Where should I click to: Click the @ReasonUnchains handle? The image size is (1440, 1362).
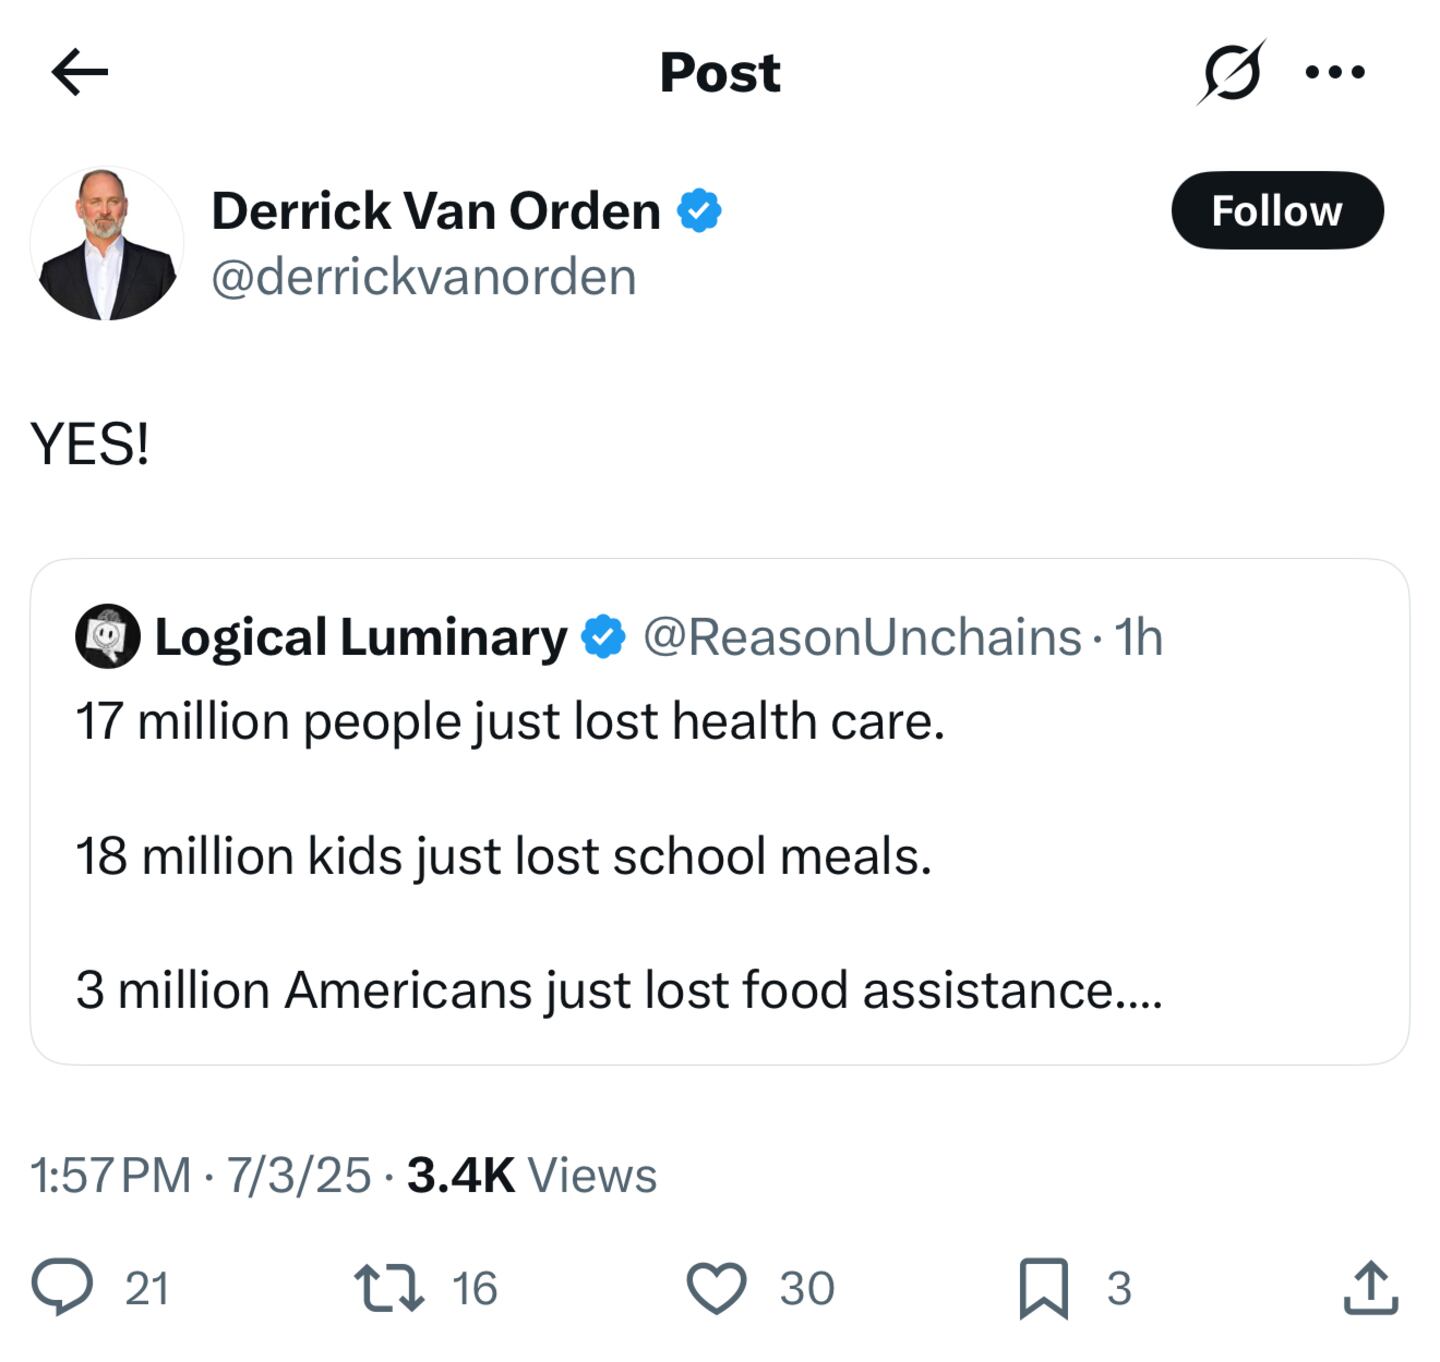coord(862,637)
